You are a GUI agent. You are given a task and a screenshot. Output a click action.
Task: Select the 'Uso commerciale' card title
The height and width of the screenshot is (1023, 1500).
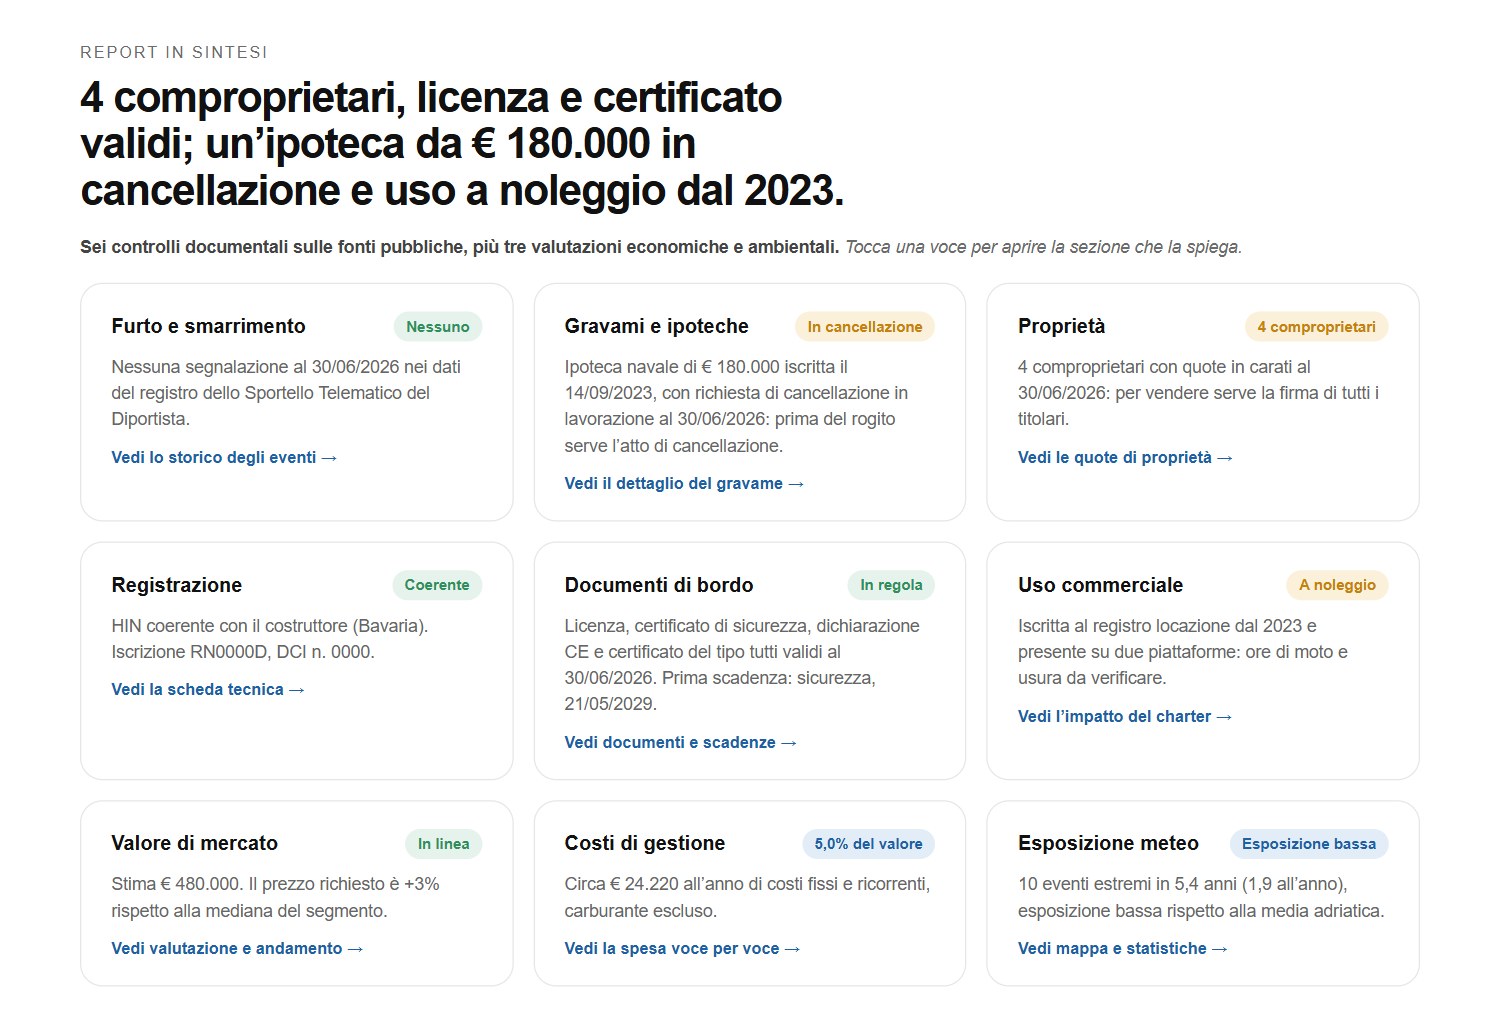tap(1100, 585)
